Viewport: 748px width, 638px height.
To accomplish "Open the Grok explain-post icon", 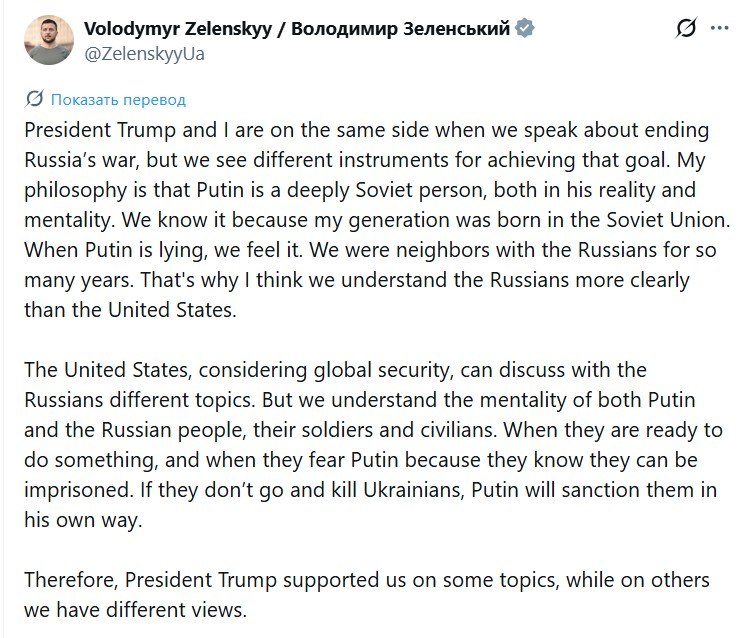I will tap(686, 28).
